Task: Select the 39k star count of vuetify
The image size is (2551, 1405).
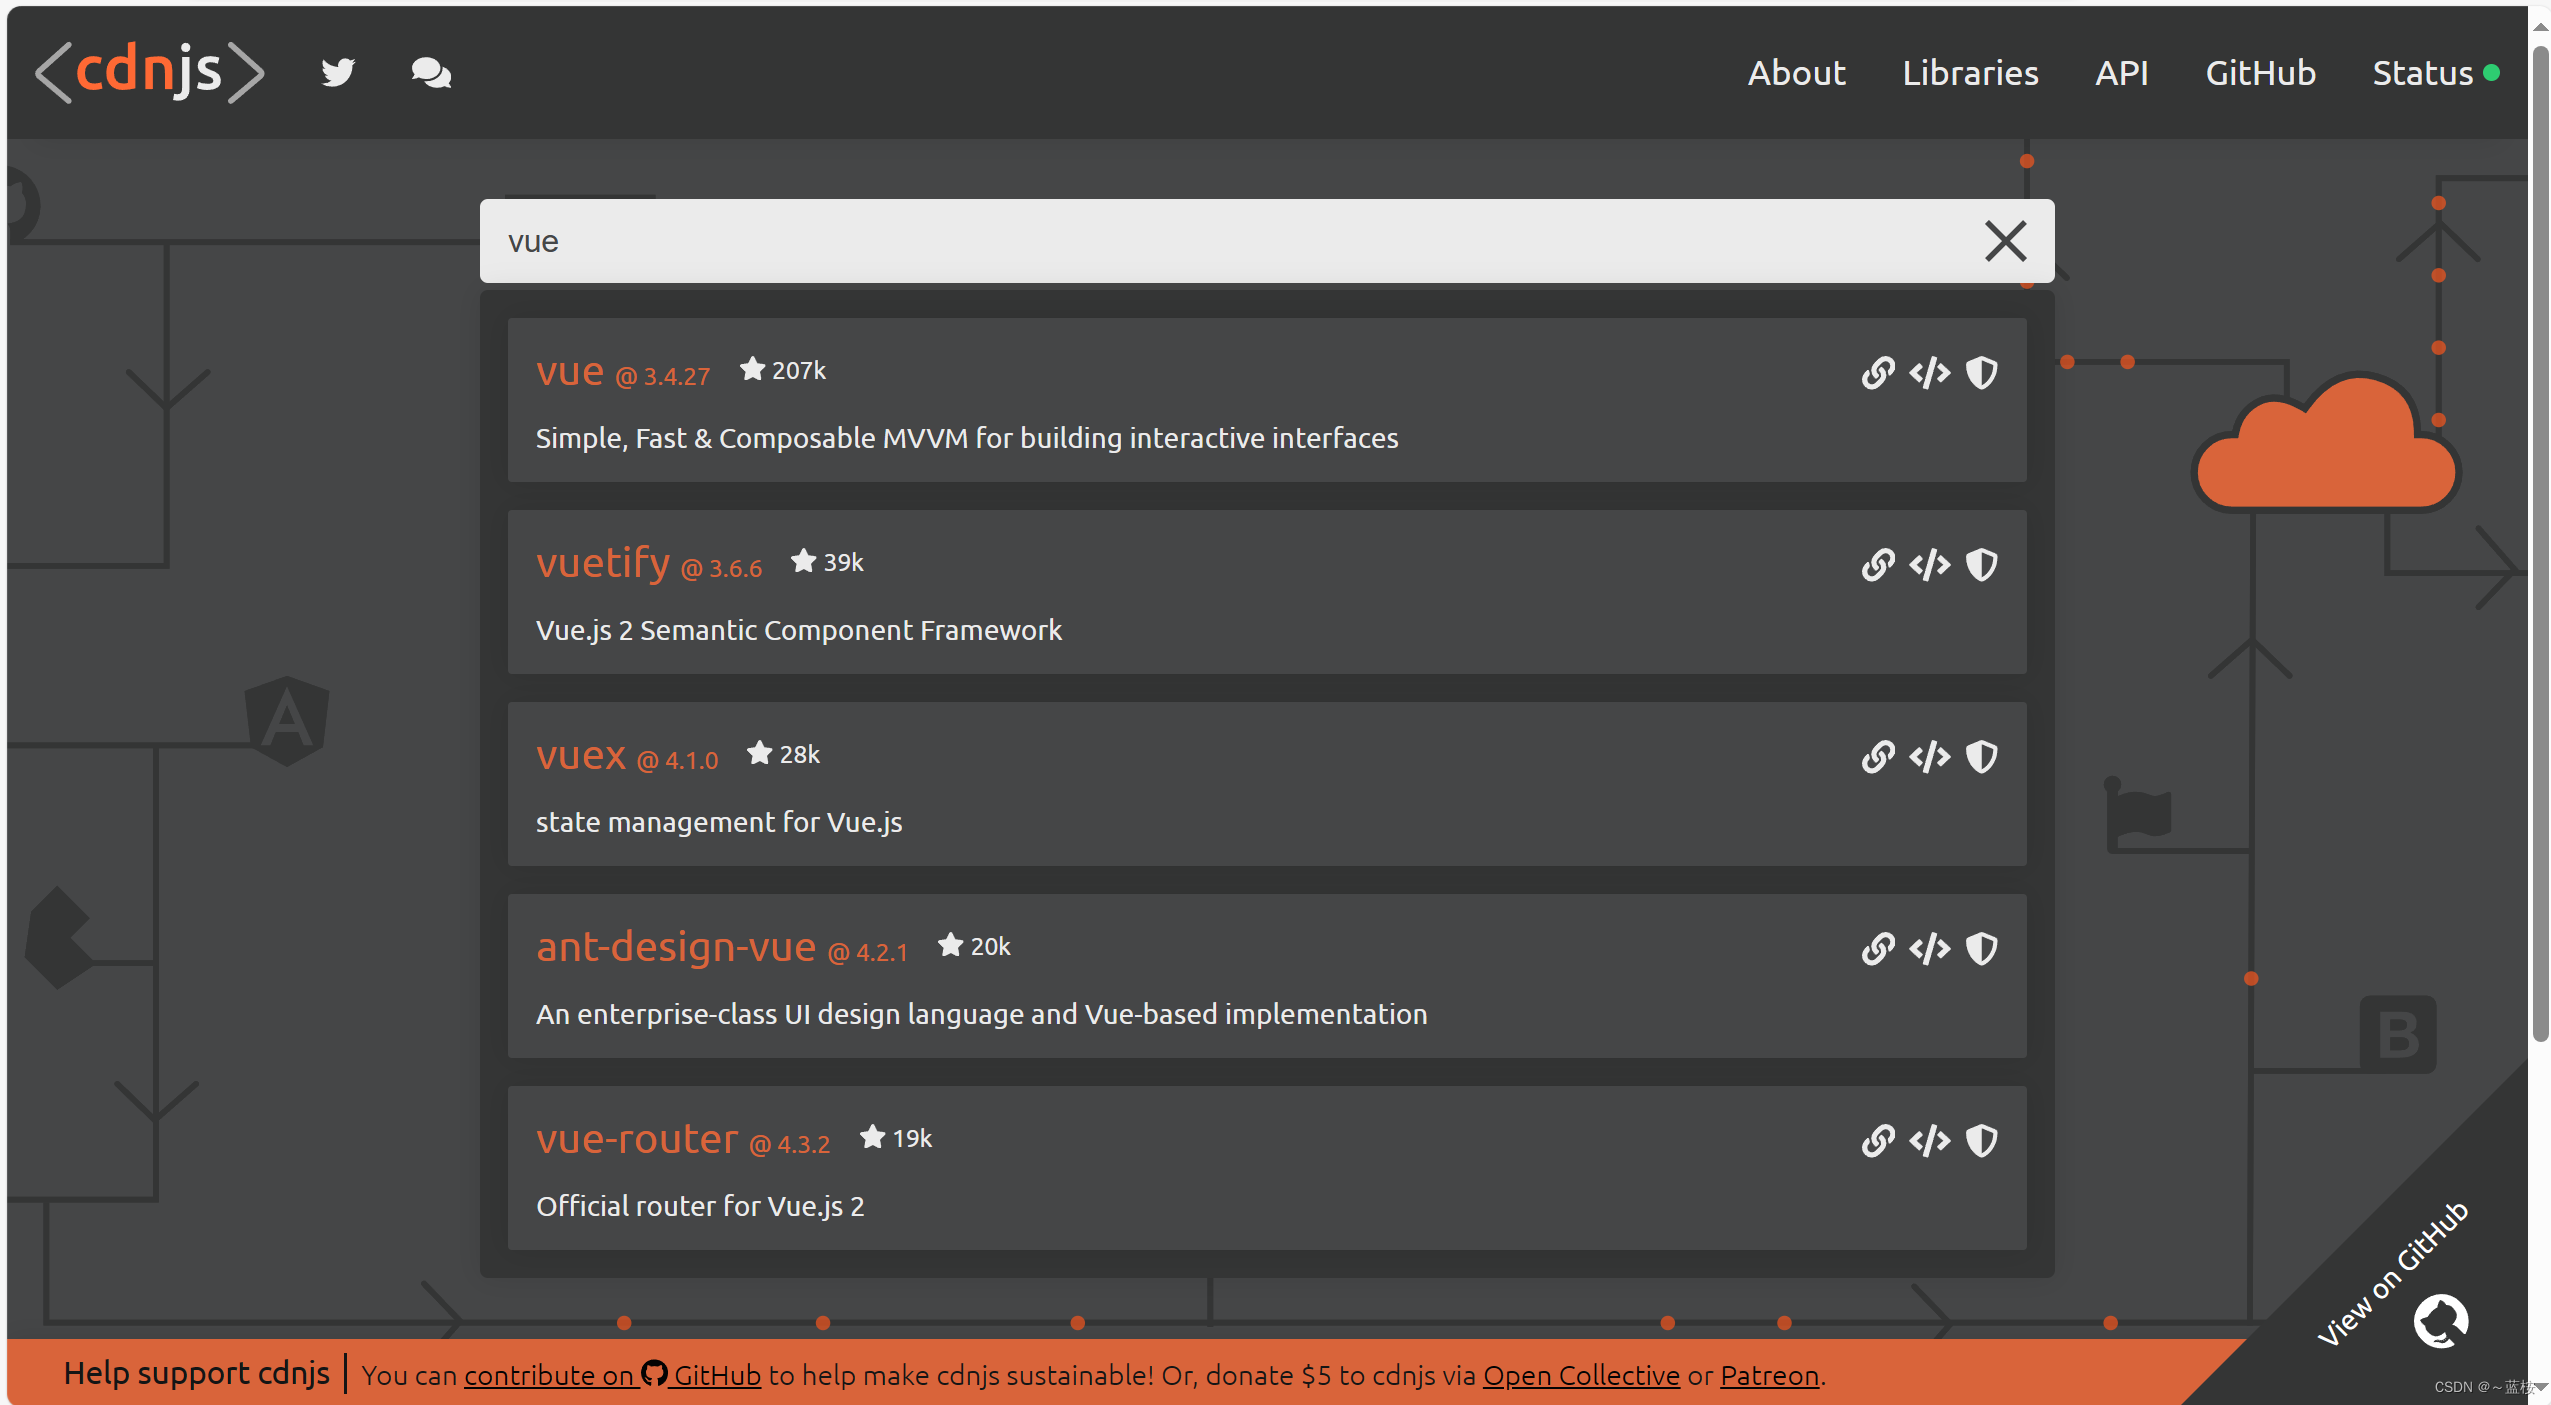Action: tap(827, 562)
